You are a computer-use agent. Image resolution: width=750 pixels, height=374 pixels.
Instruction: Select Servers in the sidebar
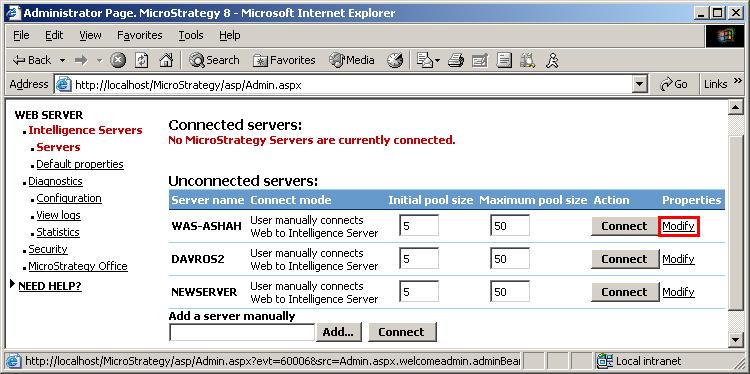(x=58, y=147)
